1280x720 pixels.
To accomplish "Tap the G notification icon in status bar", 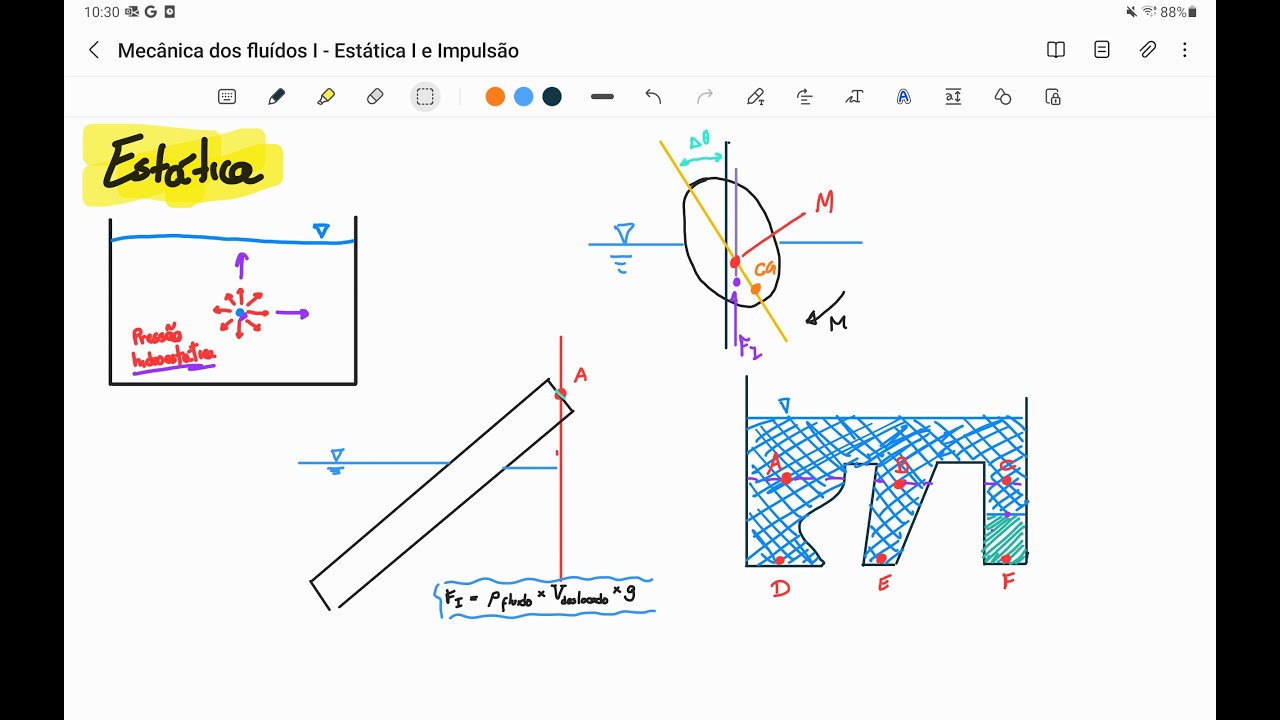I will click(150, 12).
